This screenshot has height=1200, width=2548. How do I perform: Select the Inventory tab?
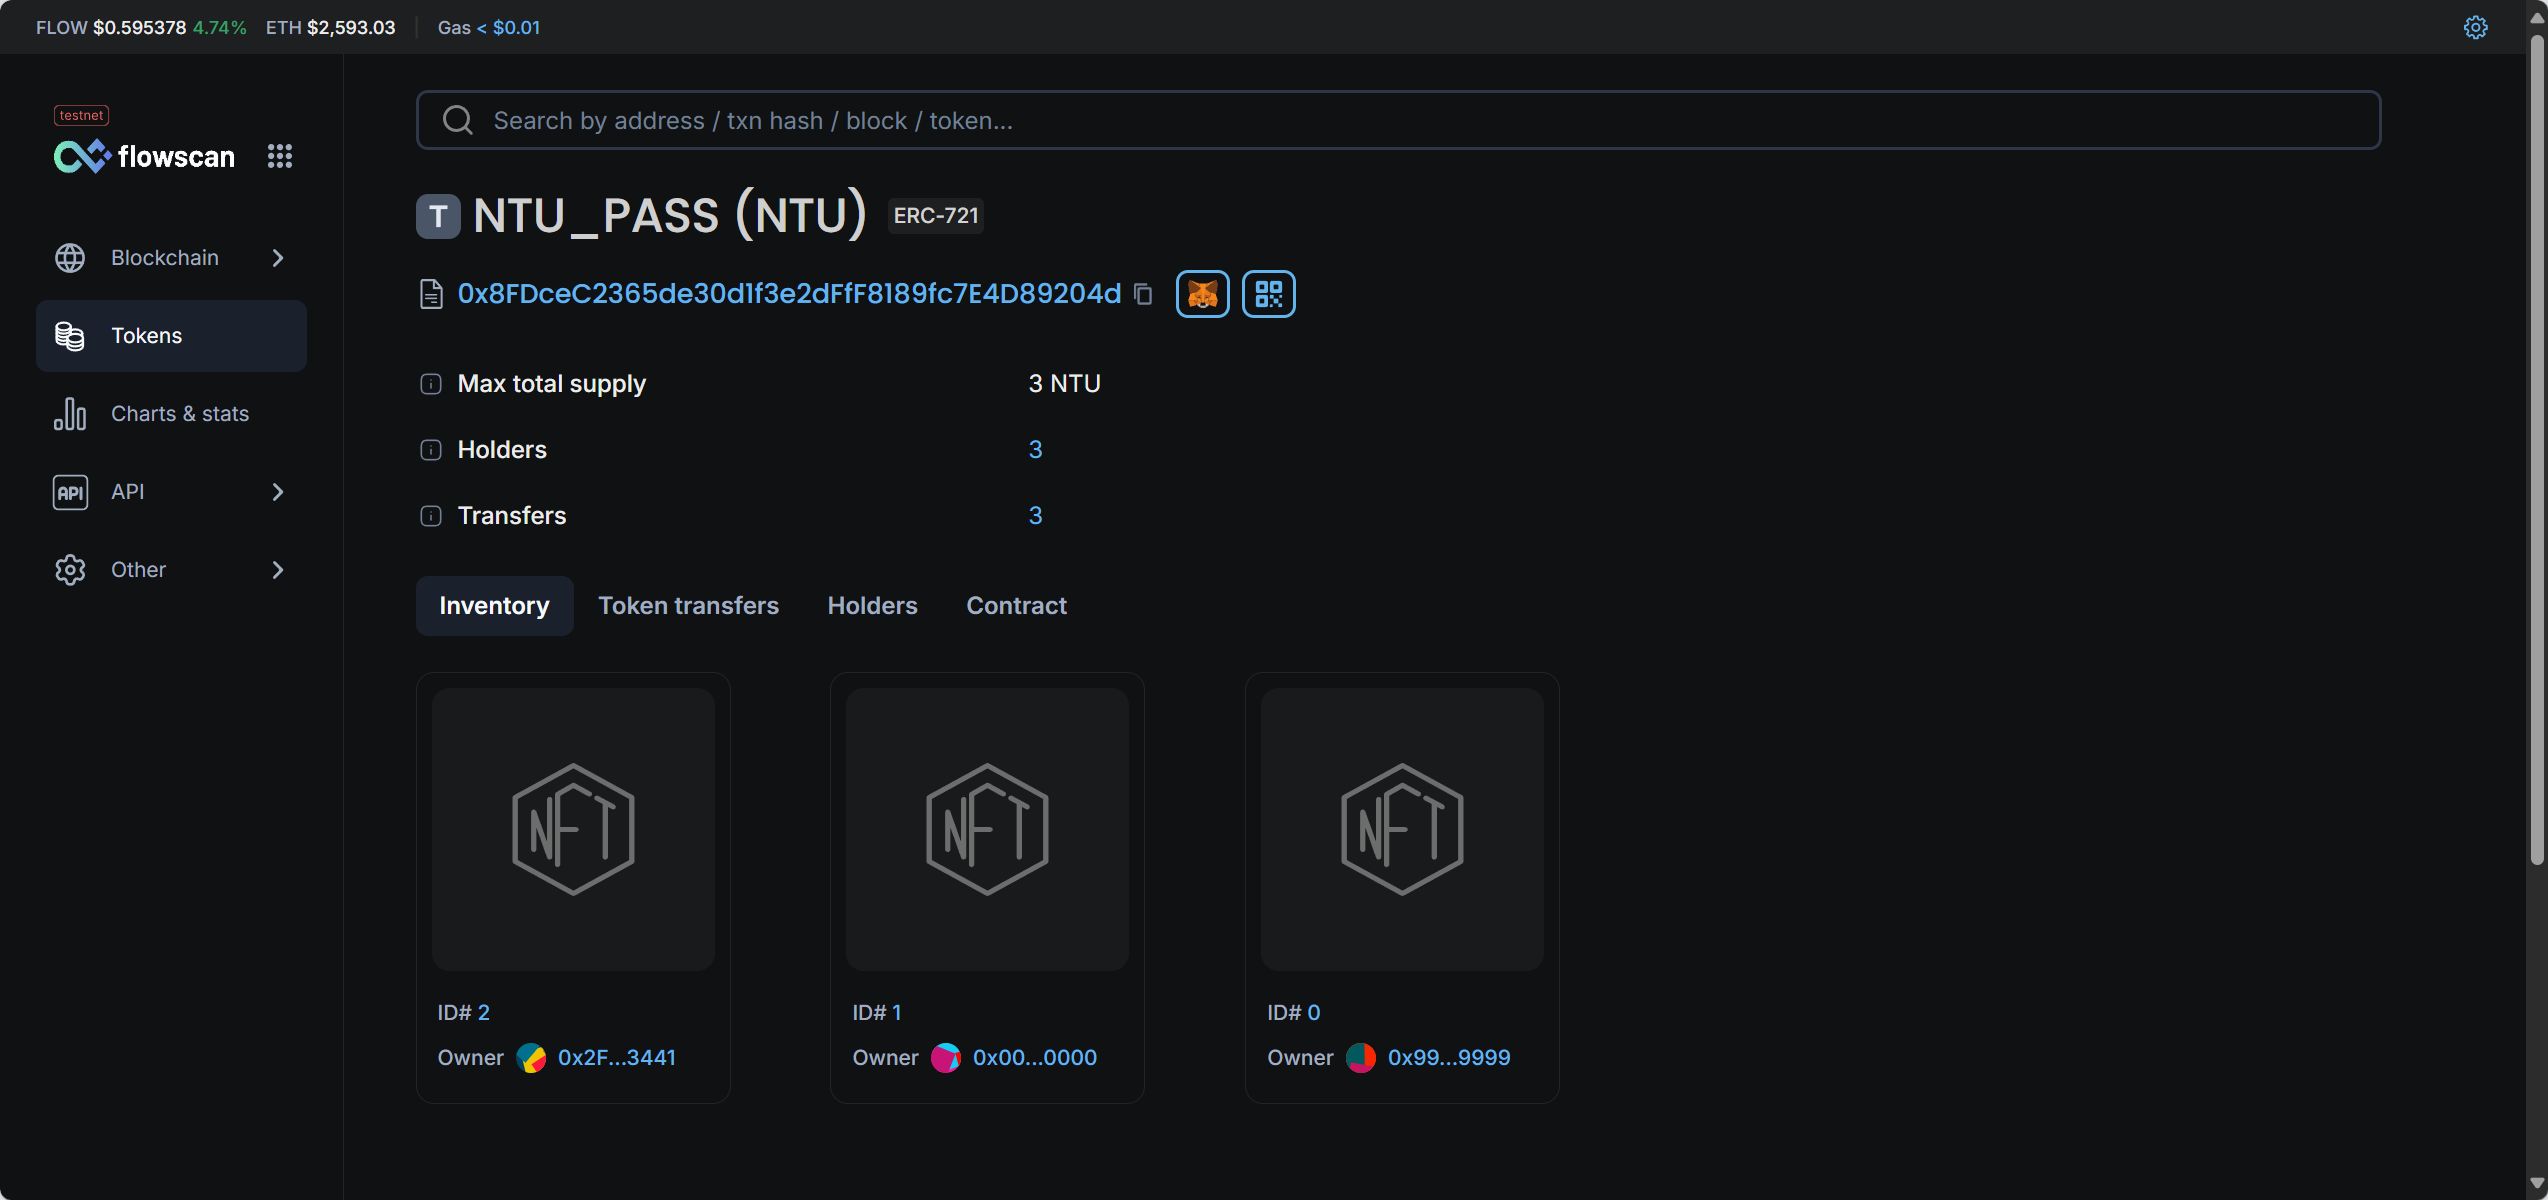pyautogui.click(x=494, y=606)
